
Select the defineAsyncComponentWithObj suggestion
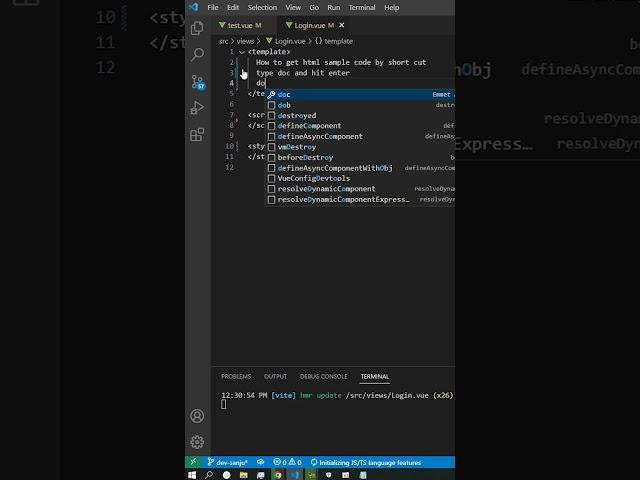[360, 168]
